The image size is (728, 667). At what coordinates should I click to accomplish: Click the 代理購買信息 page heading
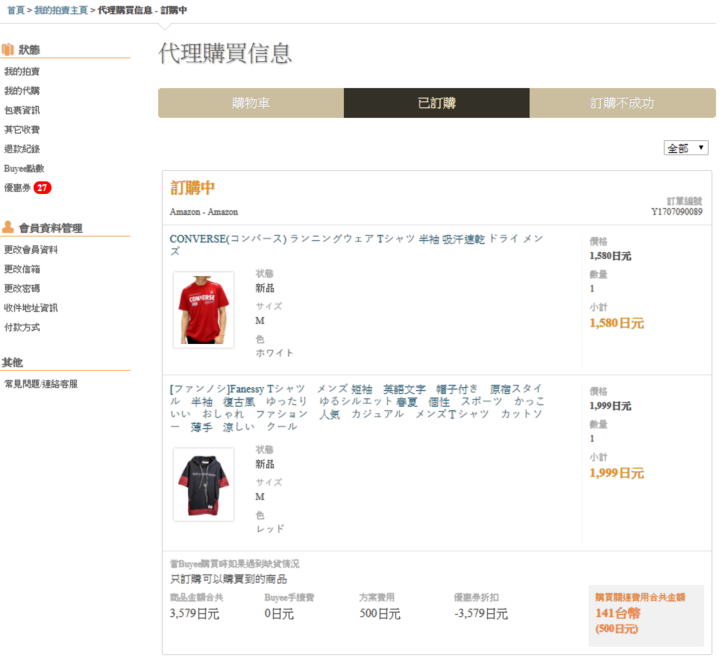(225, 53)
